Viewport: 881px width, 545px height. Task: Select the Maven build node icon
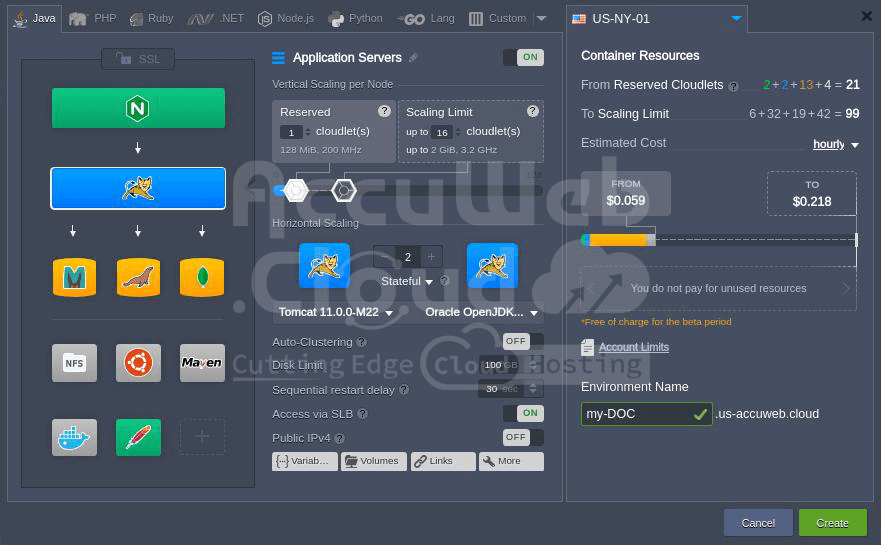point(202,363)
